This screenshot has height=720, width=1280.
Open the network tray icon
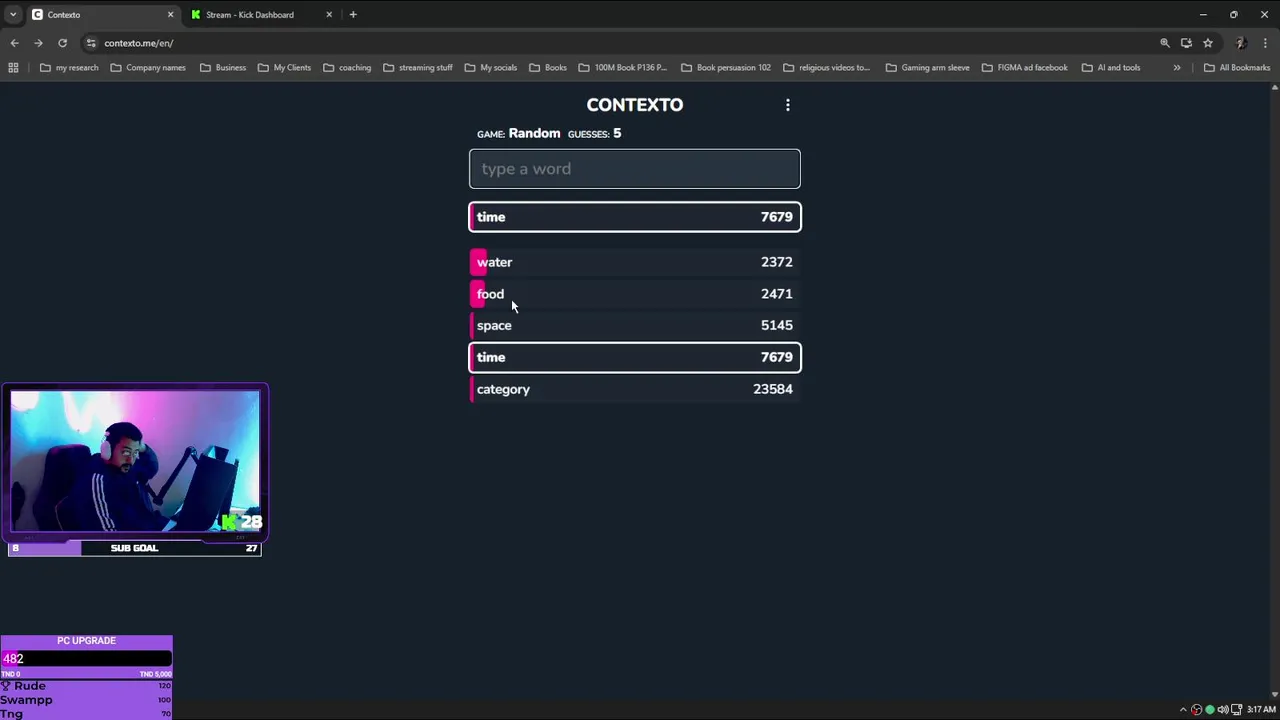[x=1235, y=710]
